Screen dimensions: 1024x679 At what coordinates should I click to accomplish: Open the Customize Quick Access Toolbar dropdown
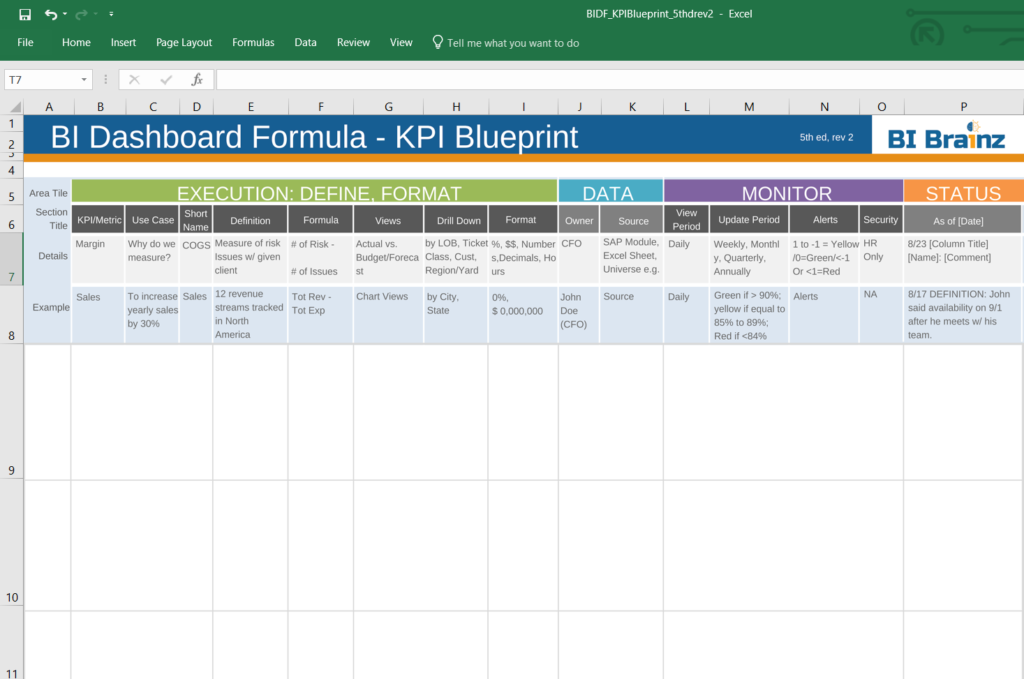click(x=110, y=13)
